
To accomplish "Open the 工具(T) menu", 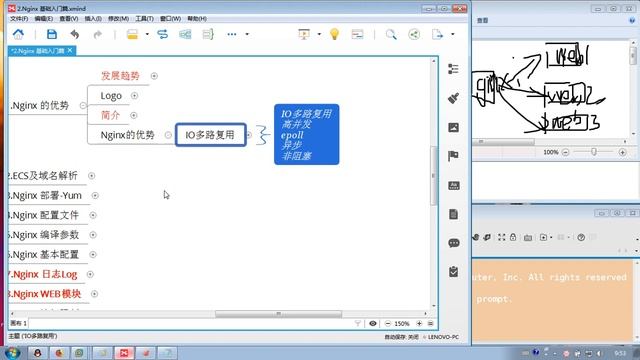I will [x=144, y=19].
